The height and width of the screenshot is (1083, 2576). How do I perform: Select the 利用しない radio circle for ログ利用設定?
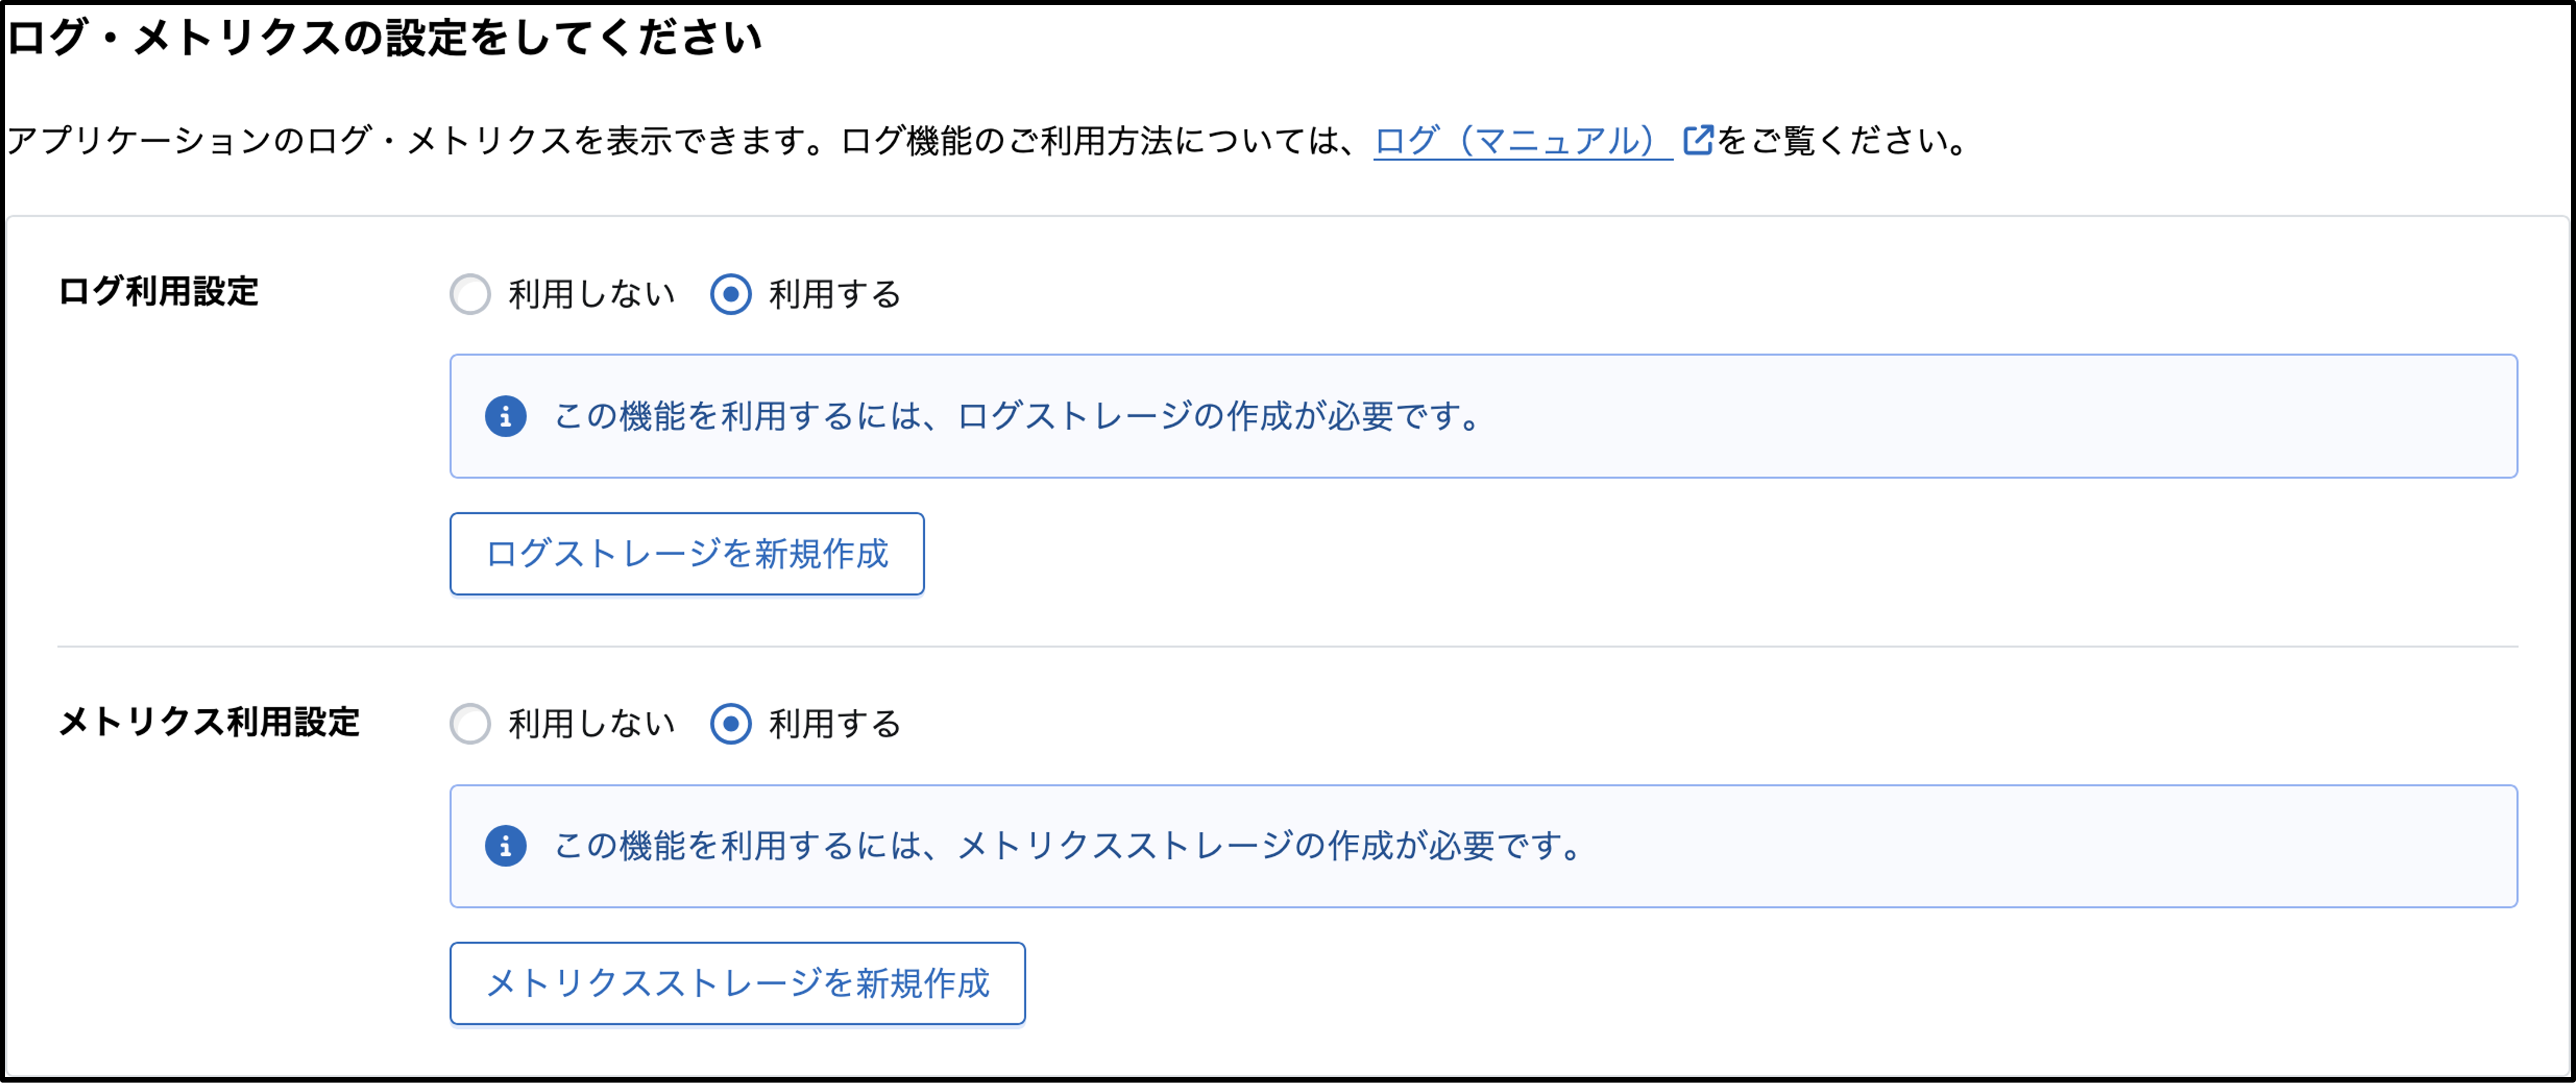470,294
